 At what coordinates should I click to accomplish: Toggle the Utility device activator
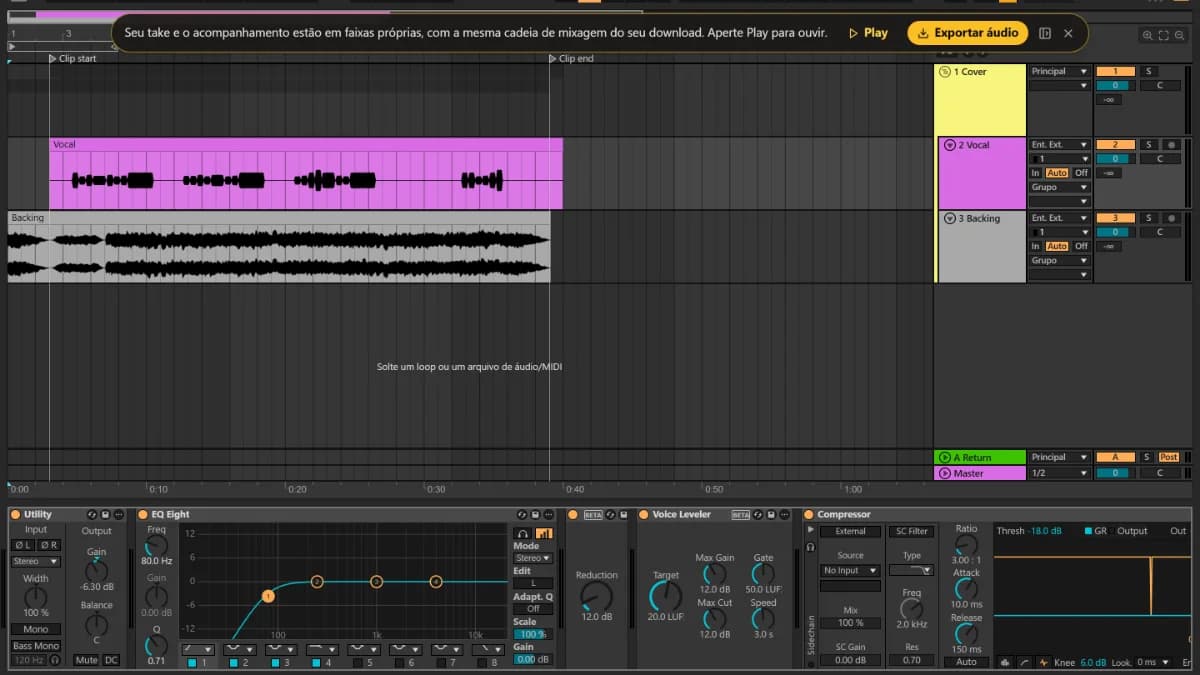[15, 514]
